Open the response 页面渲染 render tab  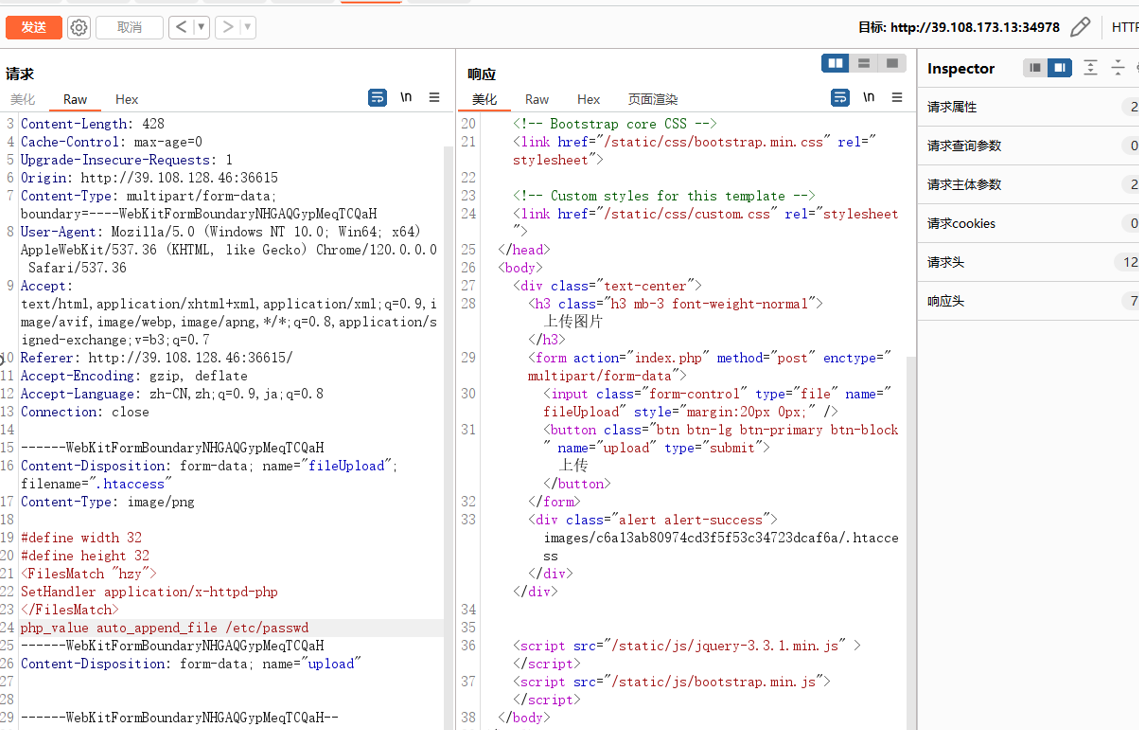(x=652, y=100)
